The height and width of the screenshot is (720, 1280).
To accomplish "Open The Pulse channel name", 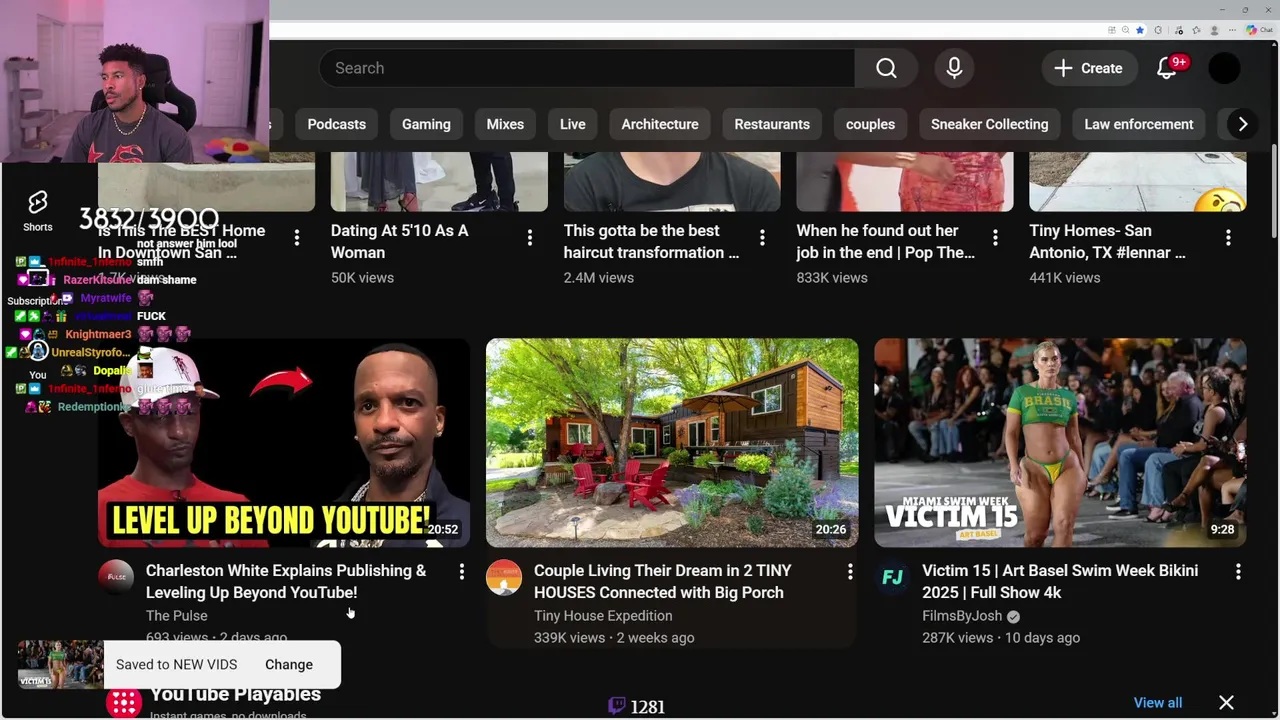I will click(x=177, y=616).
